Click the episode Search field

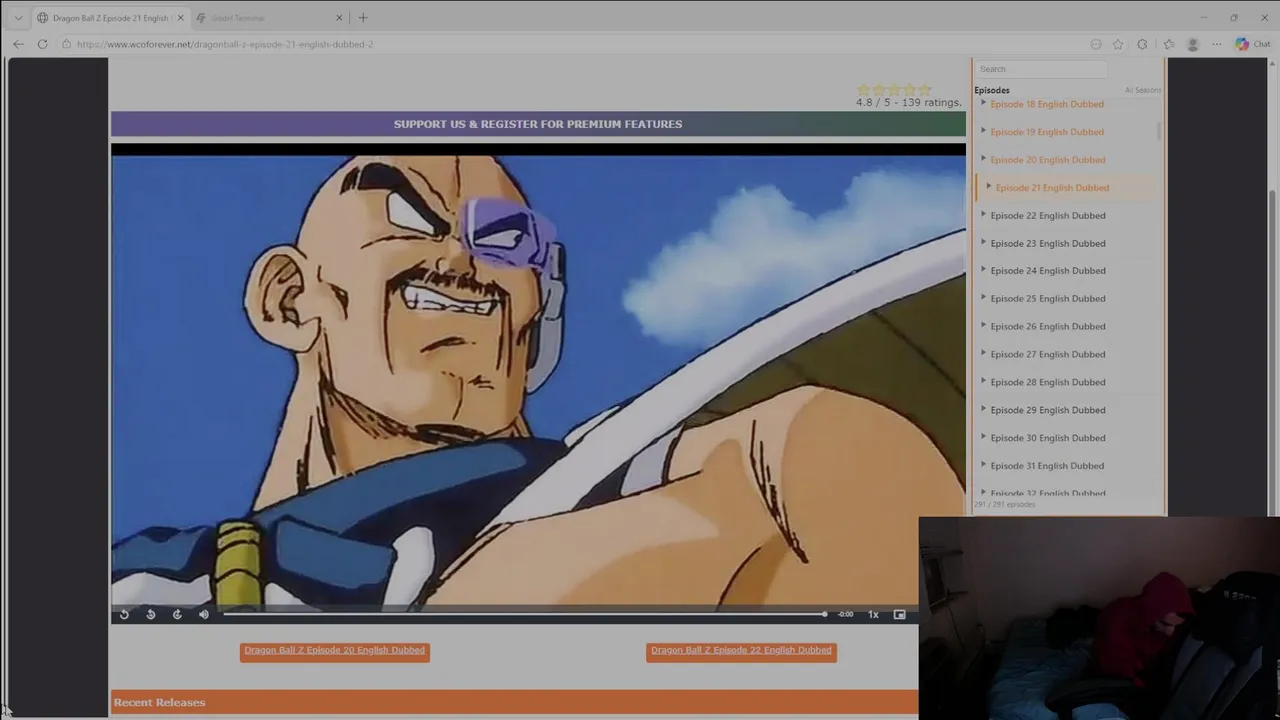1041,69
